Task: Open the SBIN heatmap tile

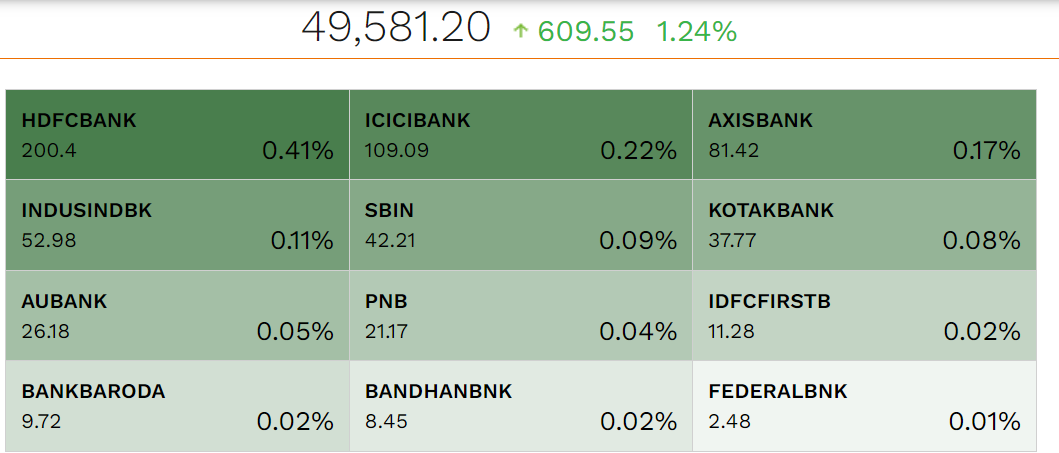Action: pyautogui.click(x=521, y=225)
